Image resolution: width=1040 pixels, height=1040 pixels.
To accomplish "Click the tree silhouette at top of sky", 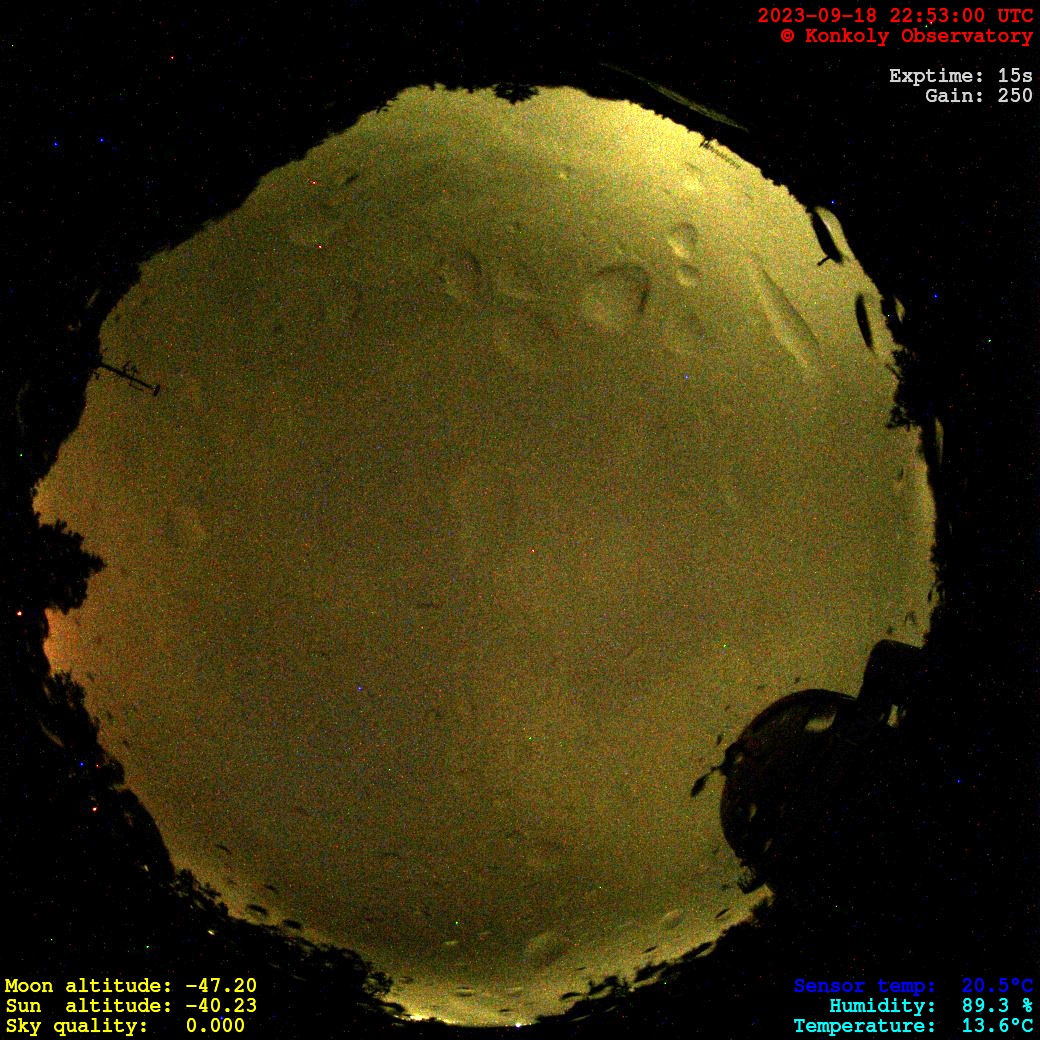I will [x=516, y=93].
